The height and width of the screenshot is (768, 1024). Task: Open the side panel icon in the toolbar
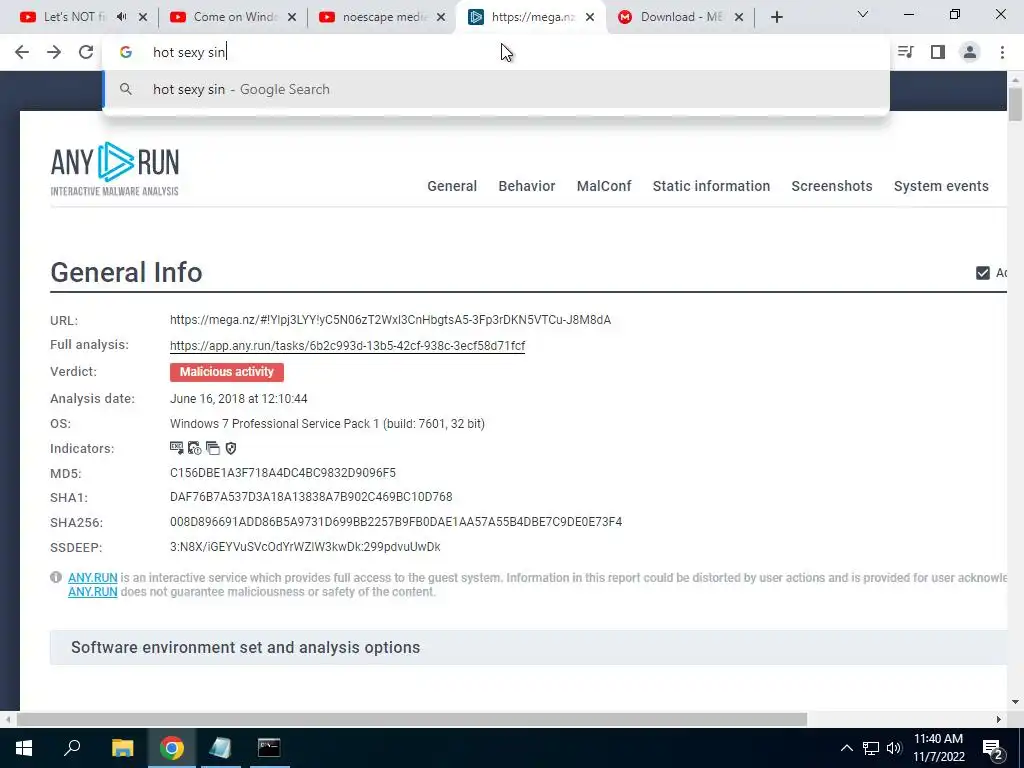click(938, 52)
